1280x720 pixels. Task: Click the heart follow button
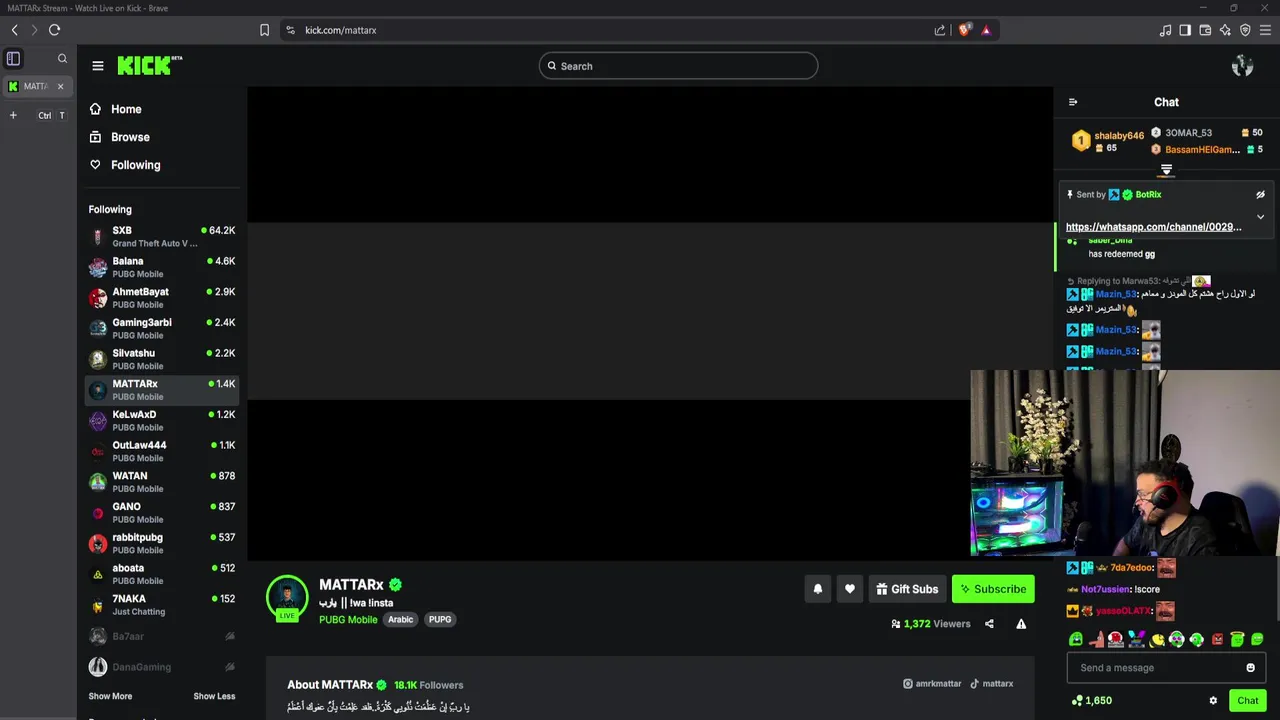[x=849, y=589]
